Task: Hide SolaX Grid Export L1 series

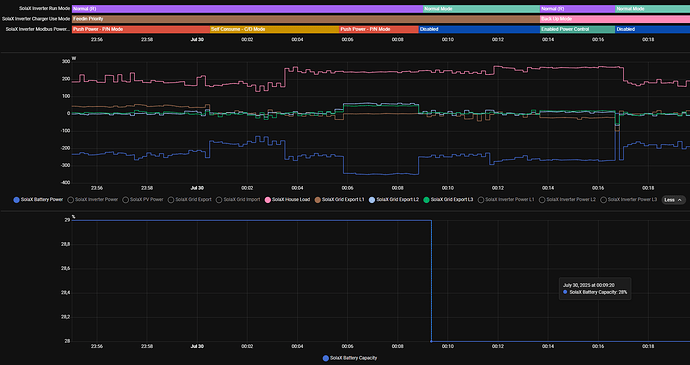Action: pyautogui.click(x=339, y=199)
